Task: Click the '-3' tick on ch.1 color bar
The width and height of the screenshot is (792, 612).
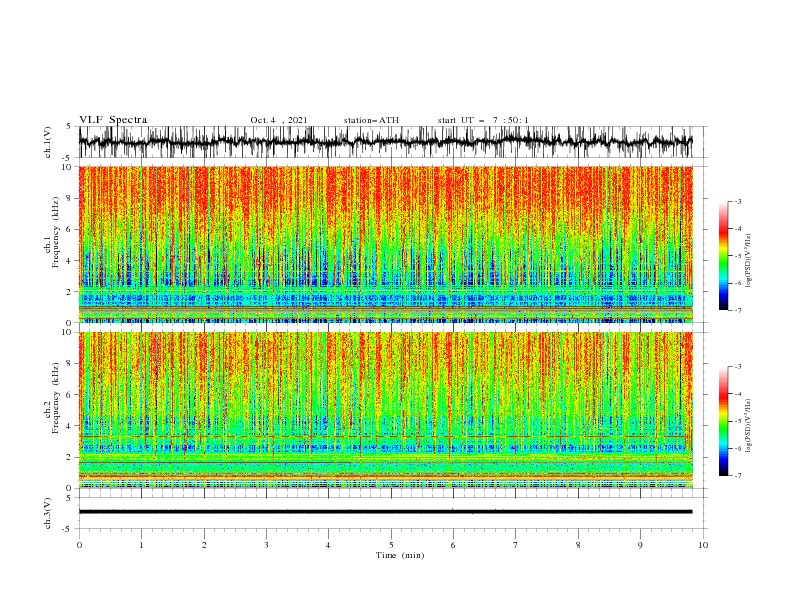Action: (x=737, y=201)
